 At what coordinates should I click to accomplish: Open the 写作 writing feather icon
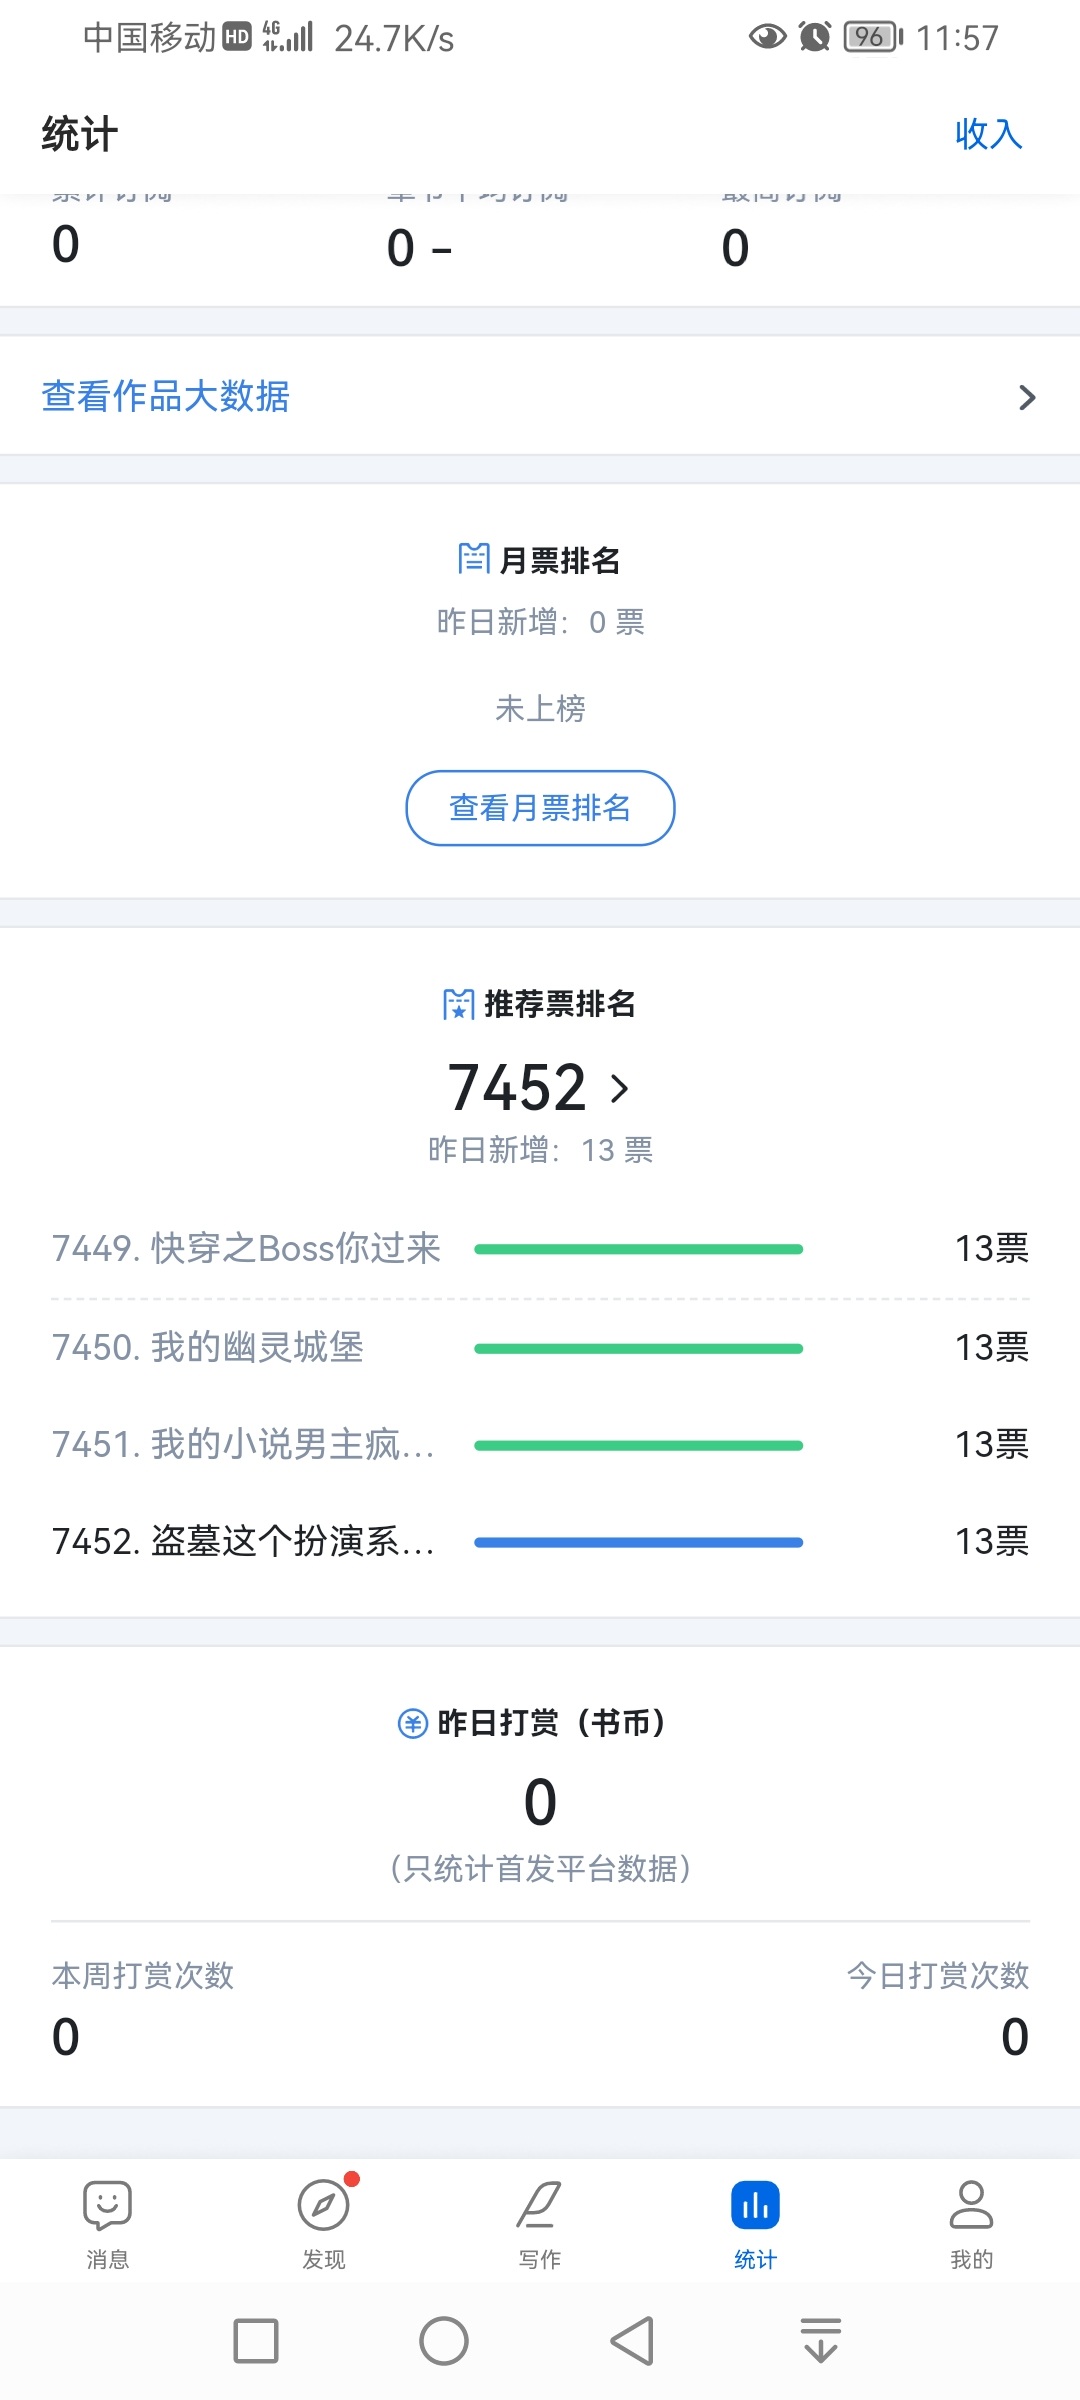tap(540, 2206)
